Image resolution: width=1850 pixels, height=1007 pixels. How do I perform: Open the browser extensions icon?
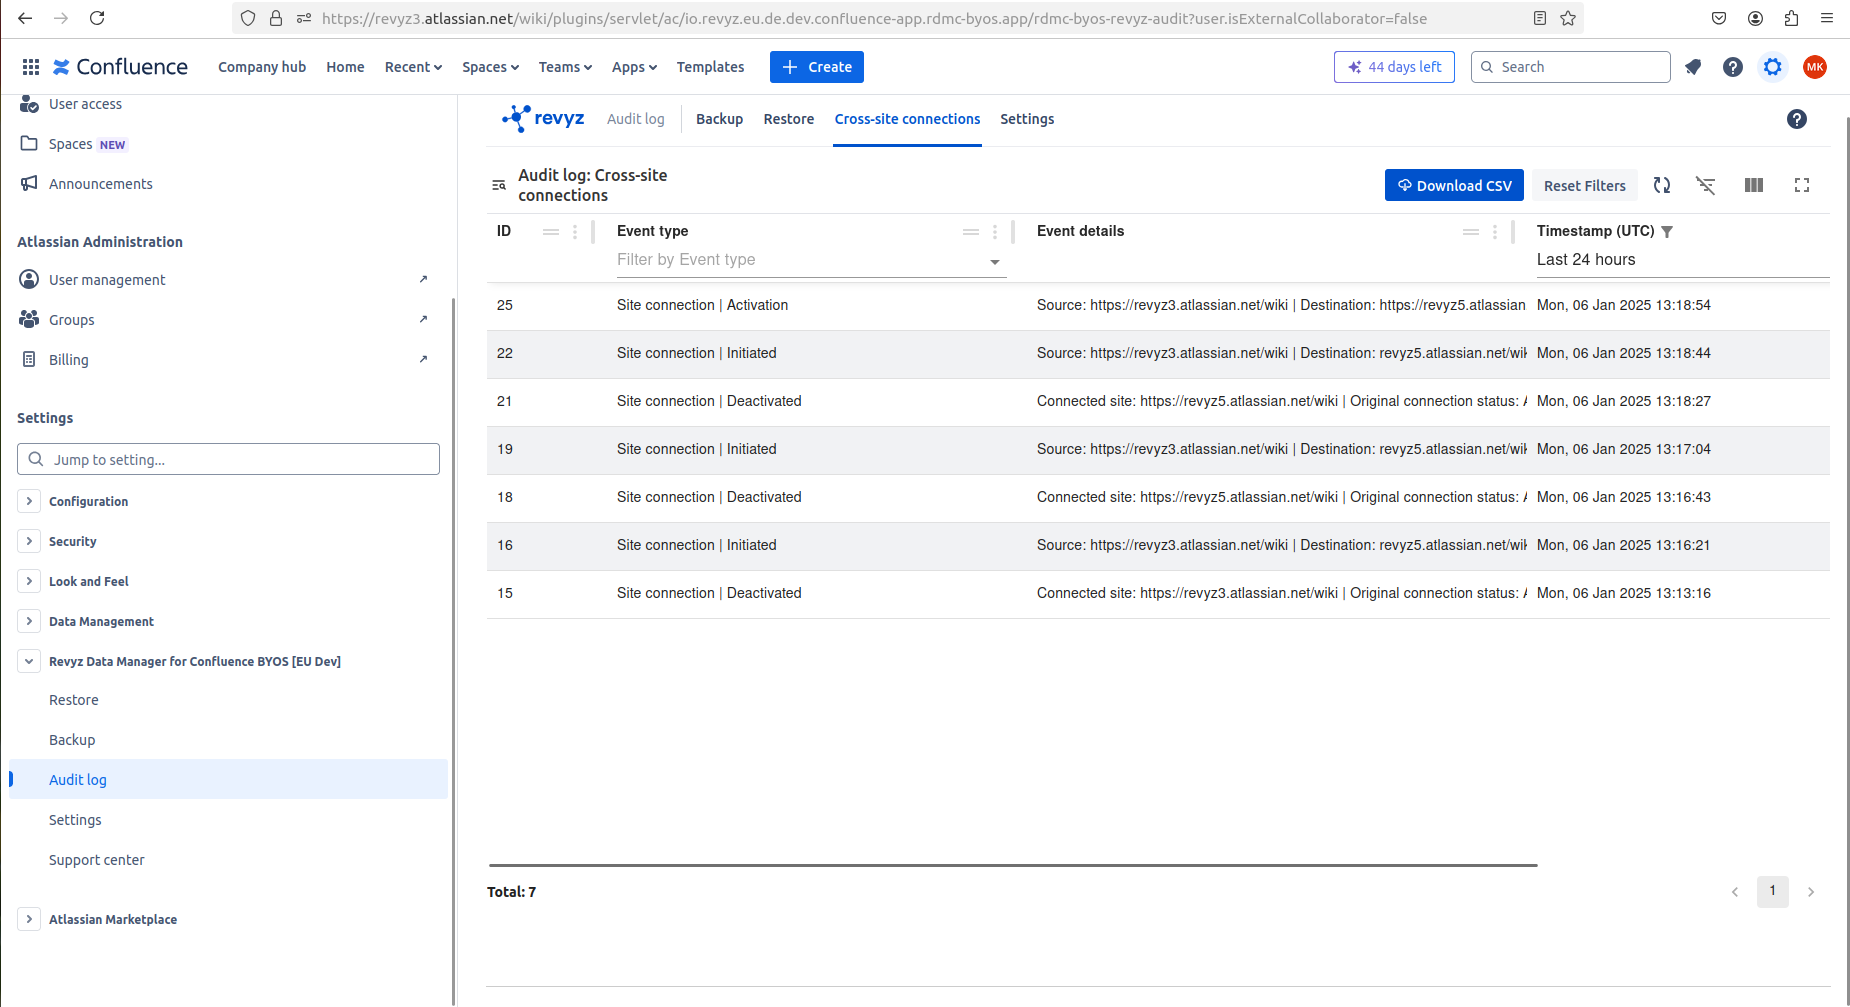[1791, 18]
